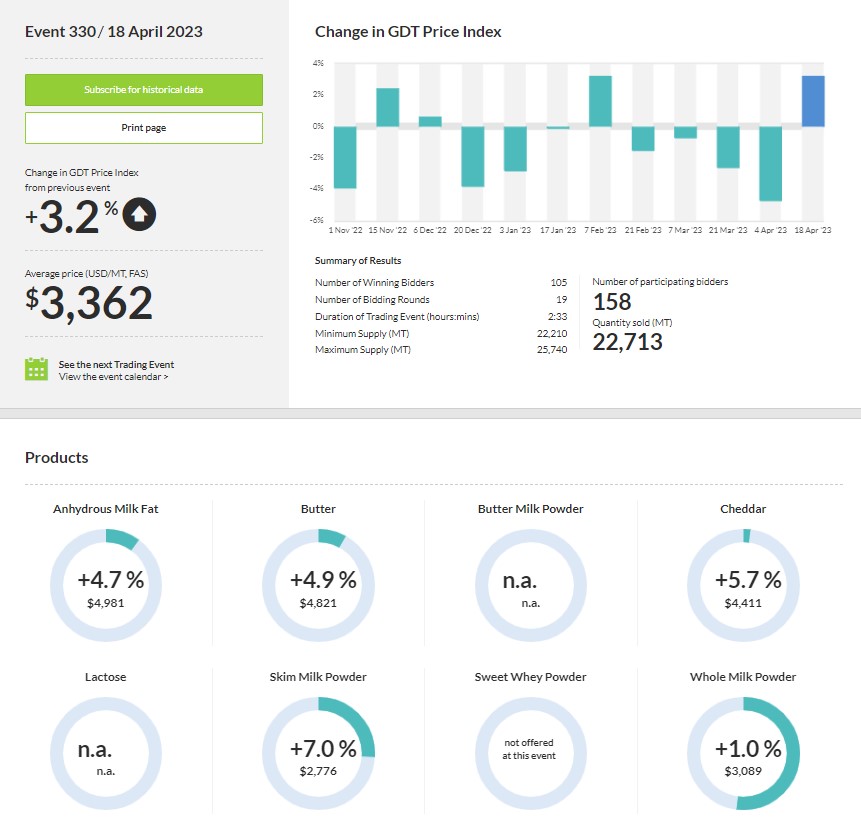Click the 105 winning bidders value
Image resolution: width=861 pixels, height=832 pixels.
559,283
